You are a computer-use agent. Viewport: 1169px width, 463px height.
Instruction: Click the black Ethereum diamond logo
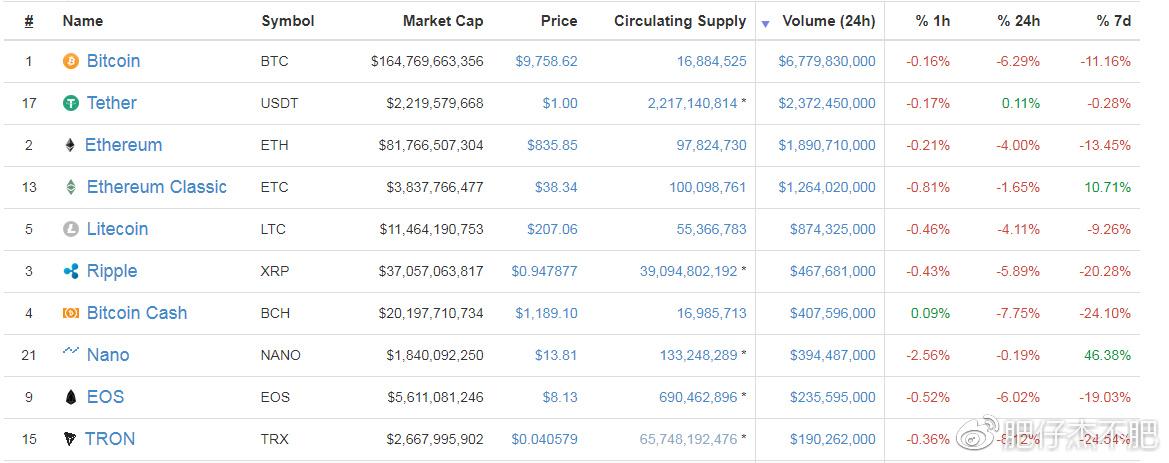pyautogui.click(x=70, y=145)
